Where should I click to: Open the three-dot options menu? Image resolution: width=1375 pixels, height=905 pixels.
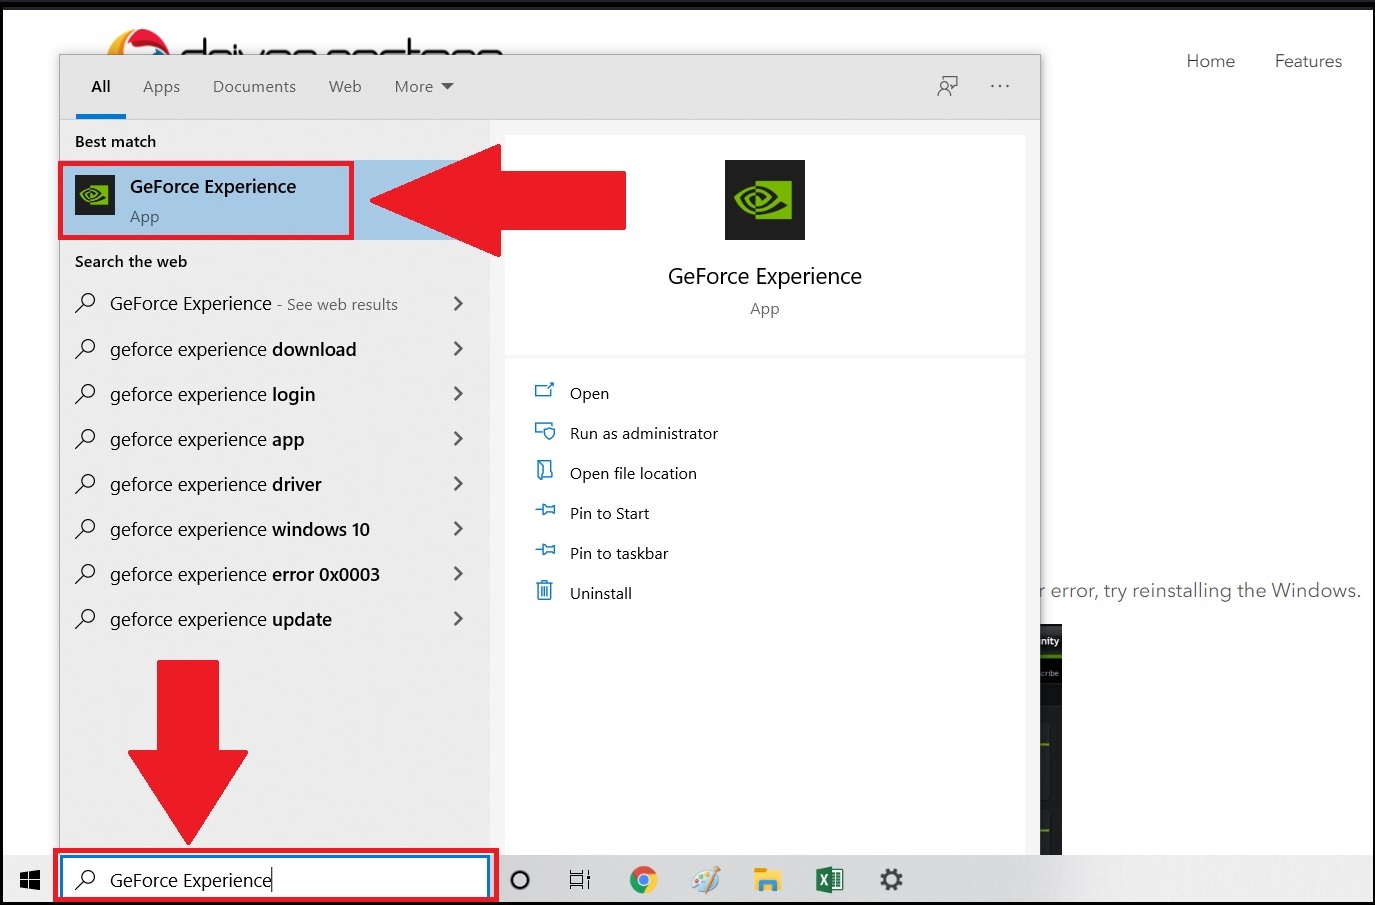coord(1000,86)
